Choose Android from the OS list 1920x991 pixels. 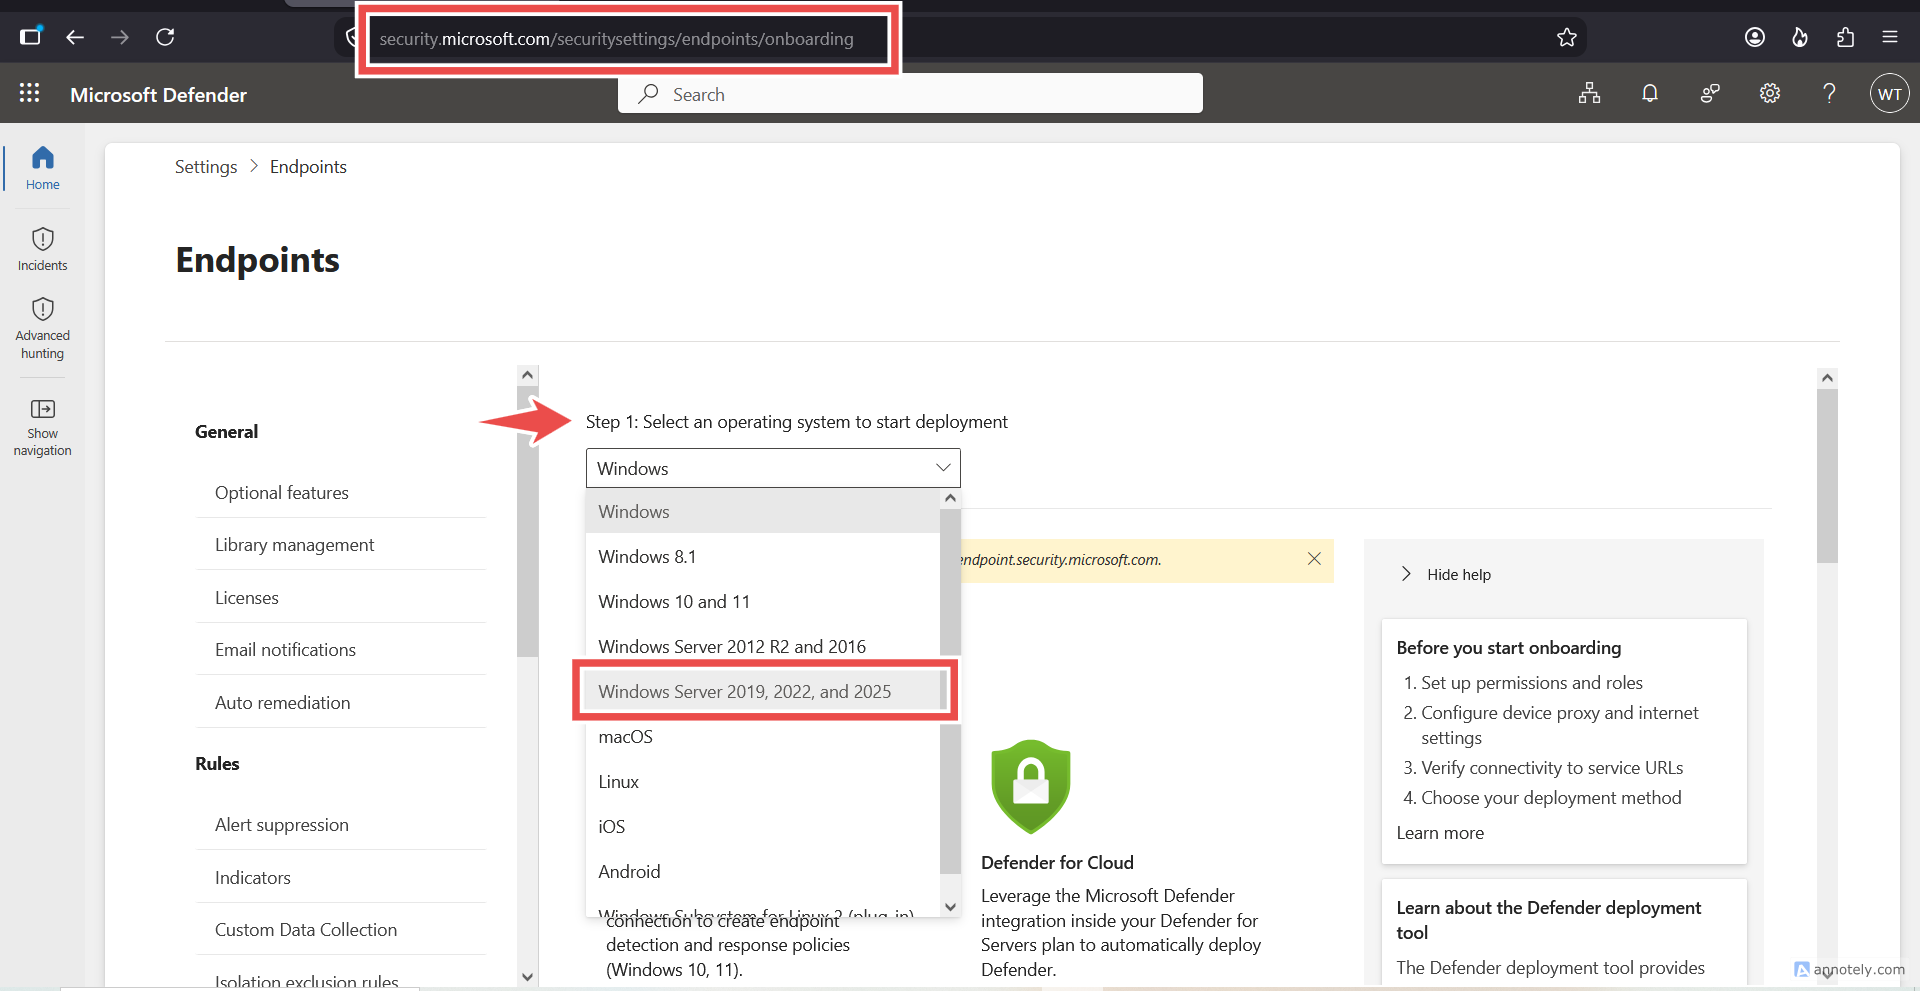(763, 871)
